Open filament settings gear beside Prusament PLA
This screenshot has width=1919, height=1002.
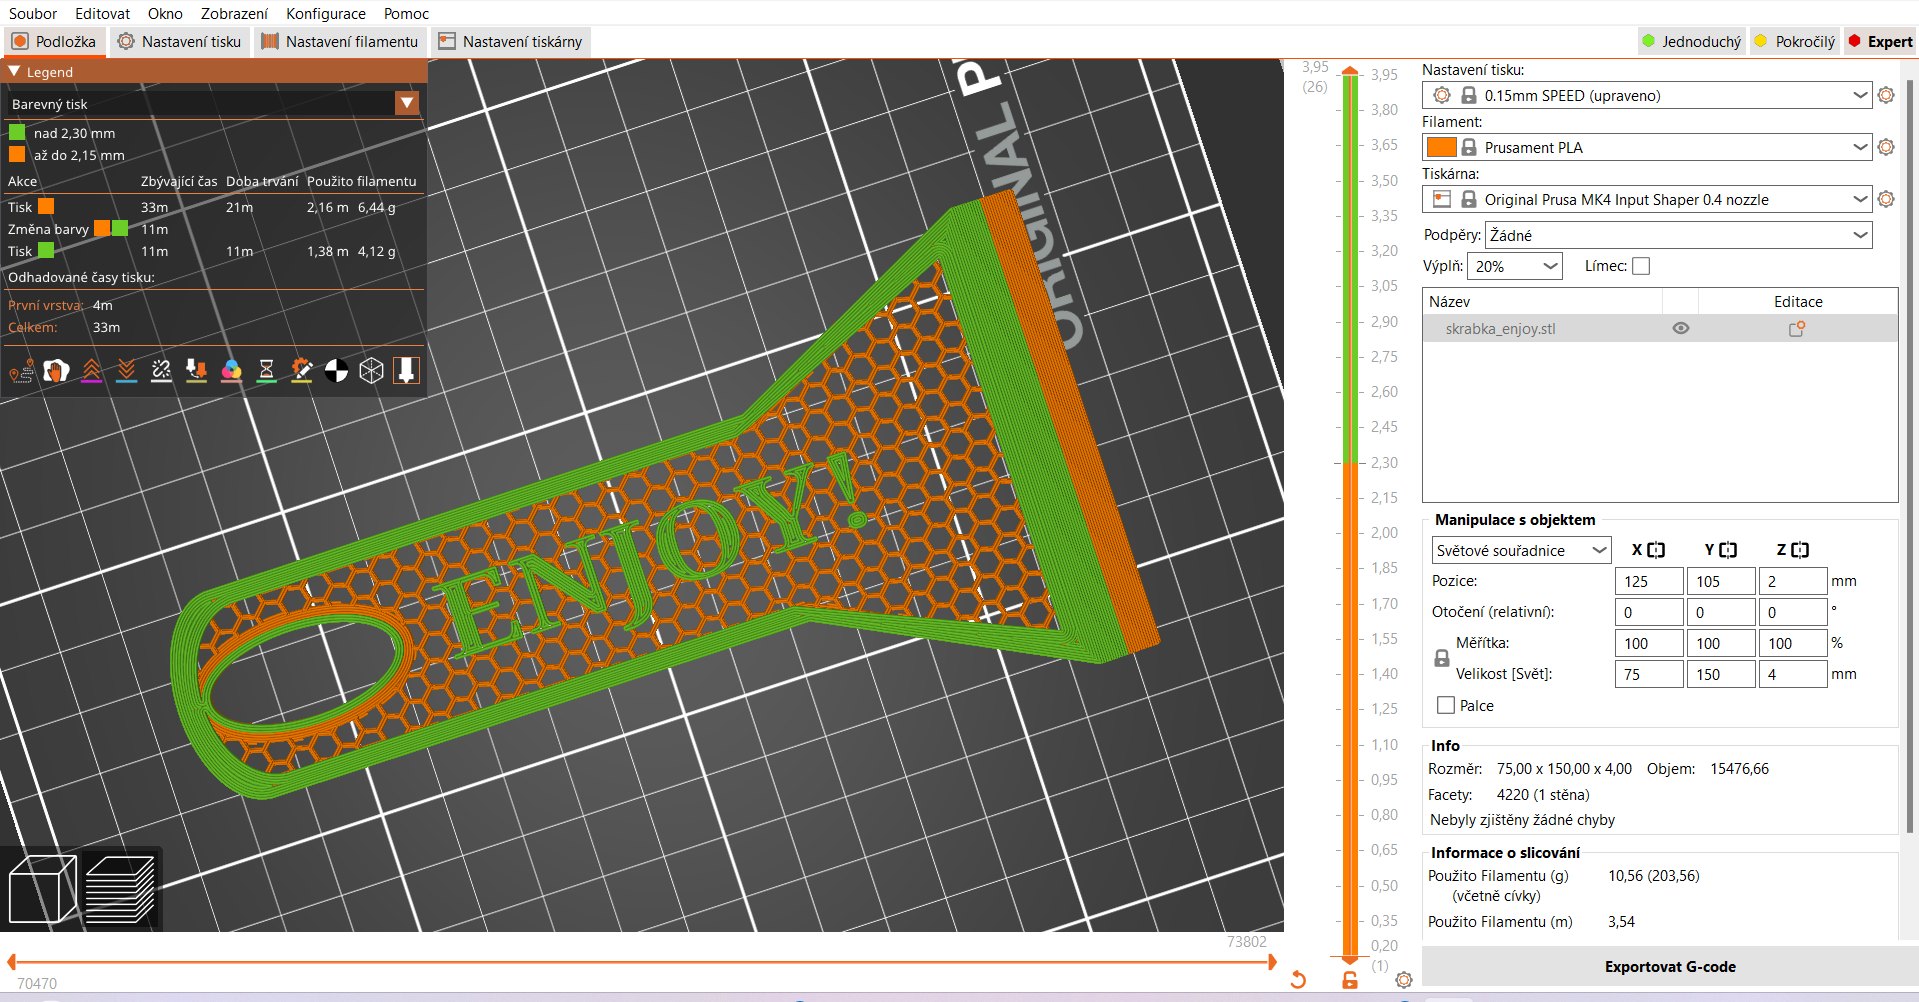[x=1886, y=147]
